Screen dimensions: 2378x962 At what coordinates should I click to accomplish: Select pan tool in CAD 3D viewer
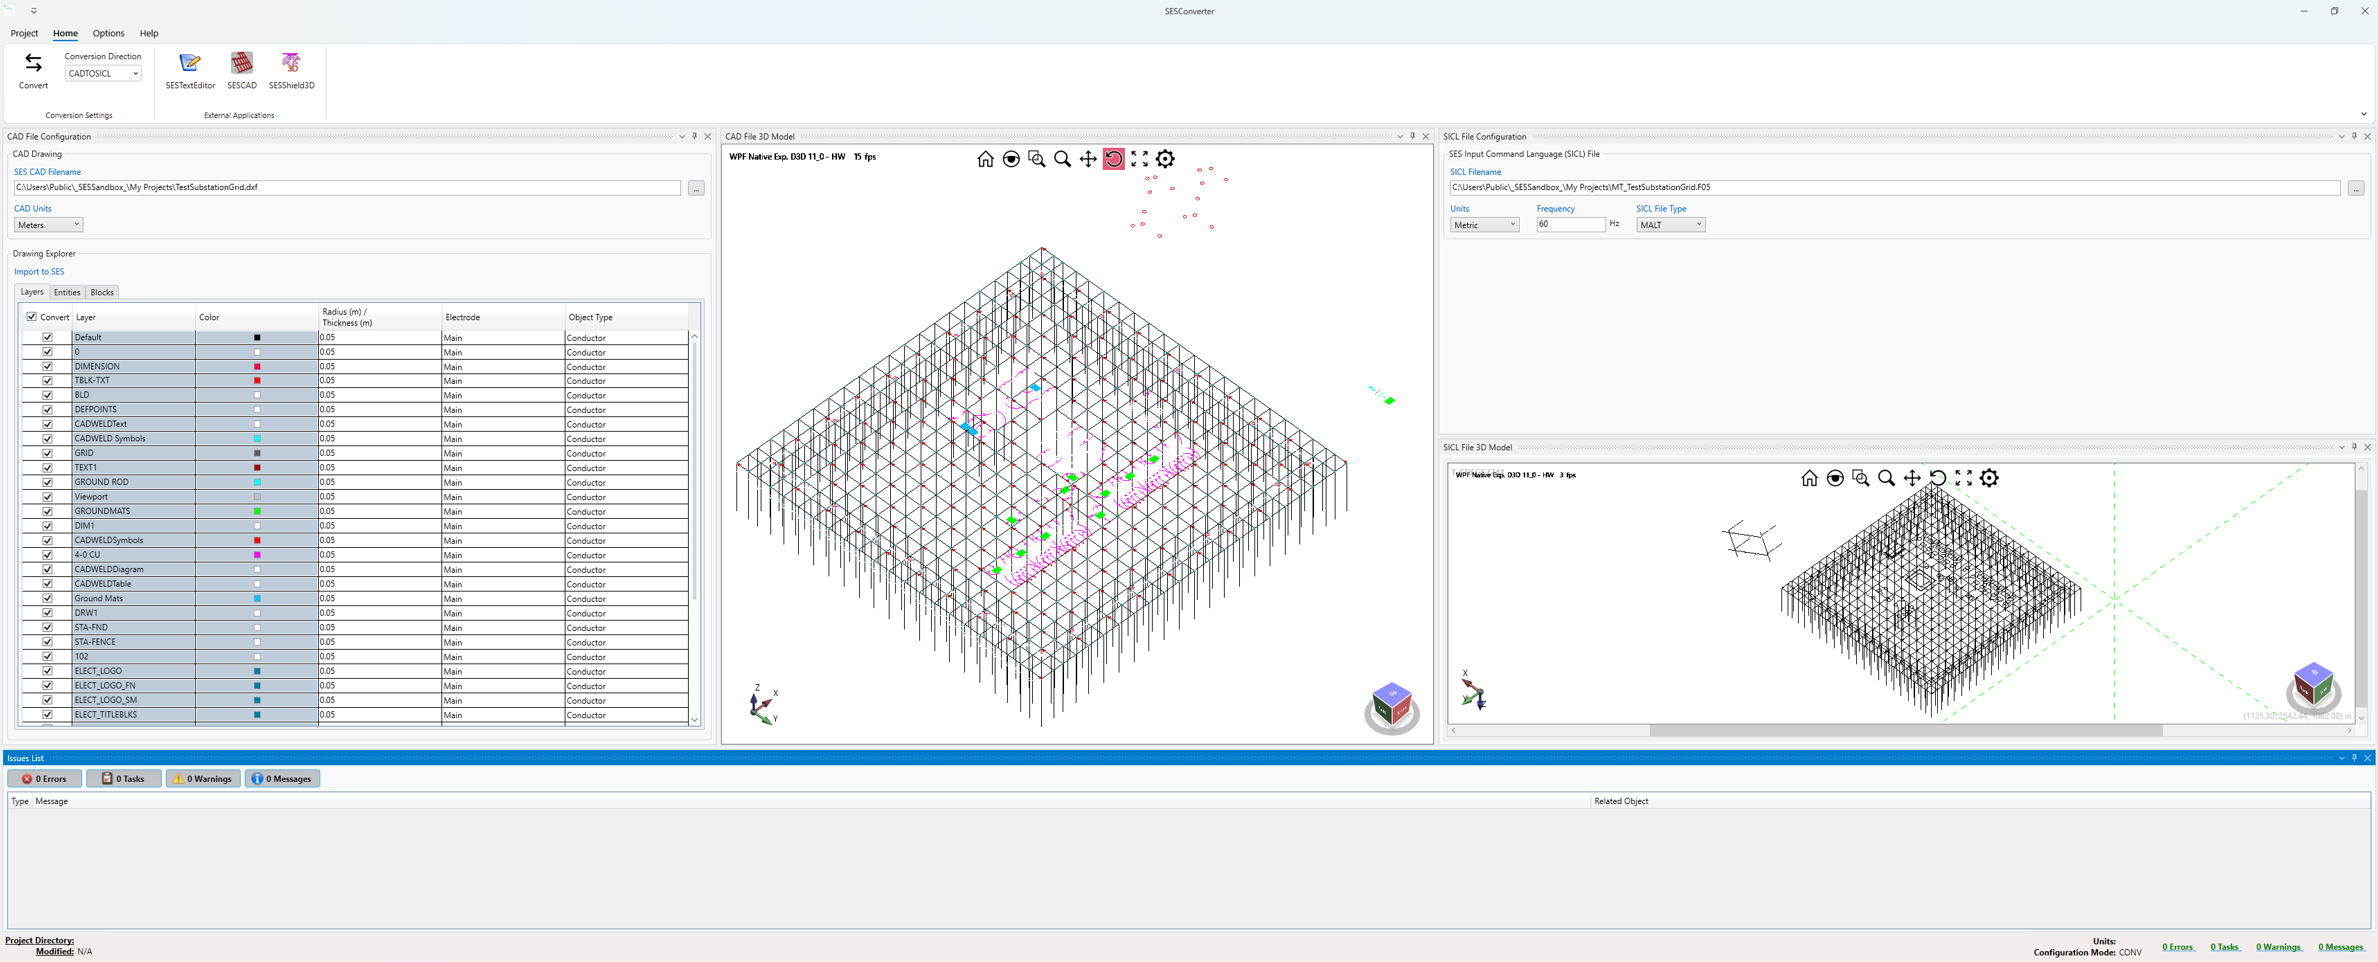[1088, 159]
